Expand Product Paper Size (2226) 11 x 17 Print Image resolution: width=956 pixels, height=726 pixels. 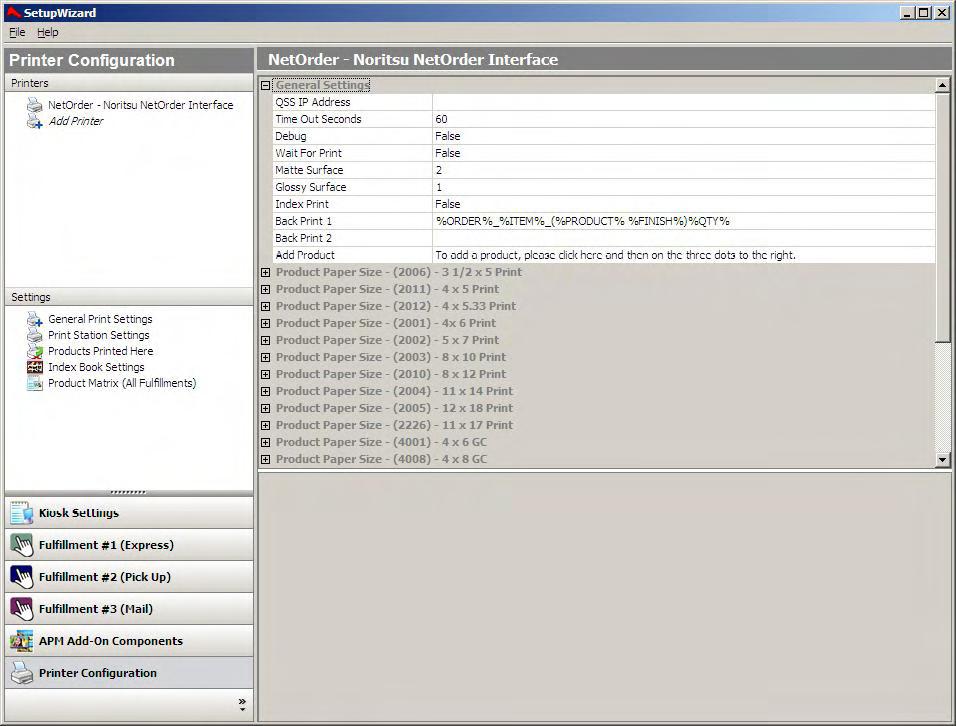[265, 425]
